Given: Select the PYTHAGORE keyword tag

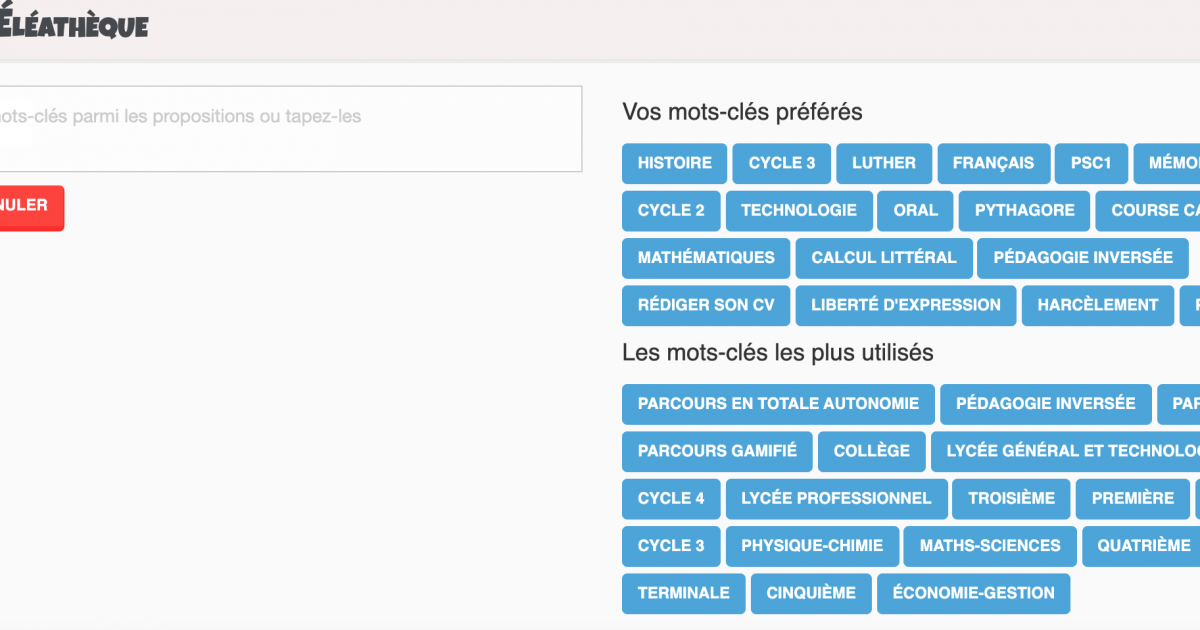Looking at the screenshot, I should click(1024, 210).
